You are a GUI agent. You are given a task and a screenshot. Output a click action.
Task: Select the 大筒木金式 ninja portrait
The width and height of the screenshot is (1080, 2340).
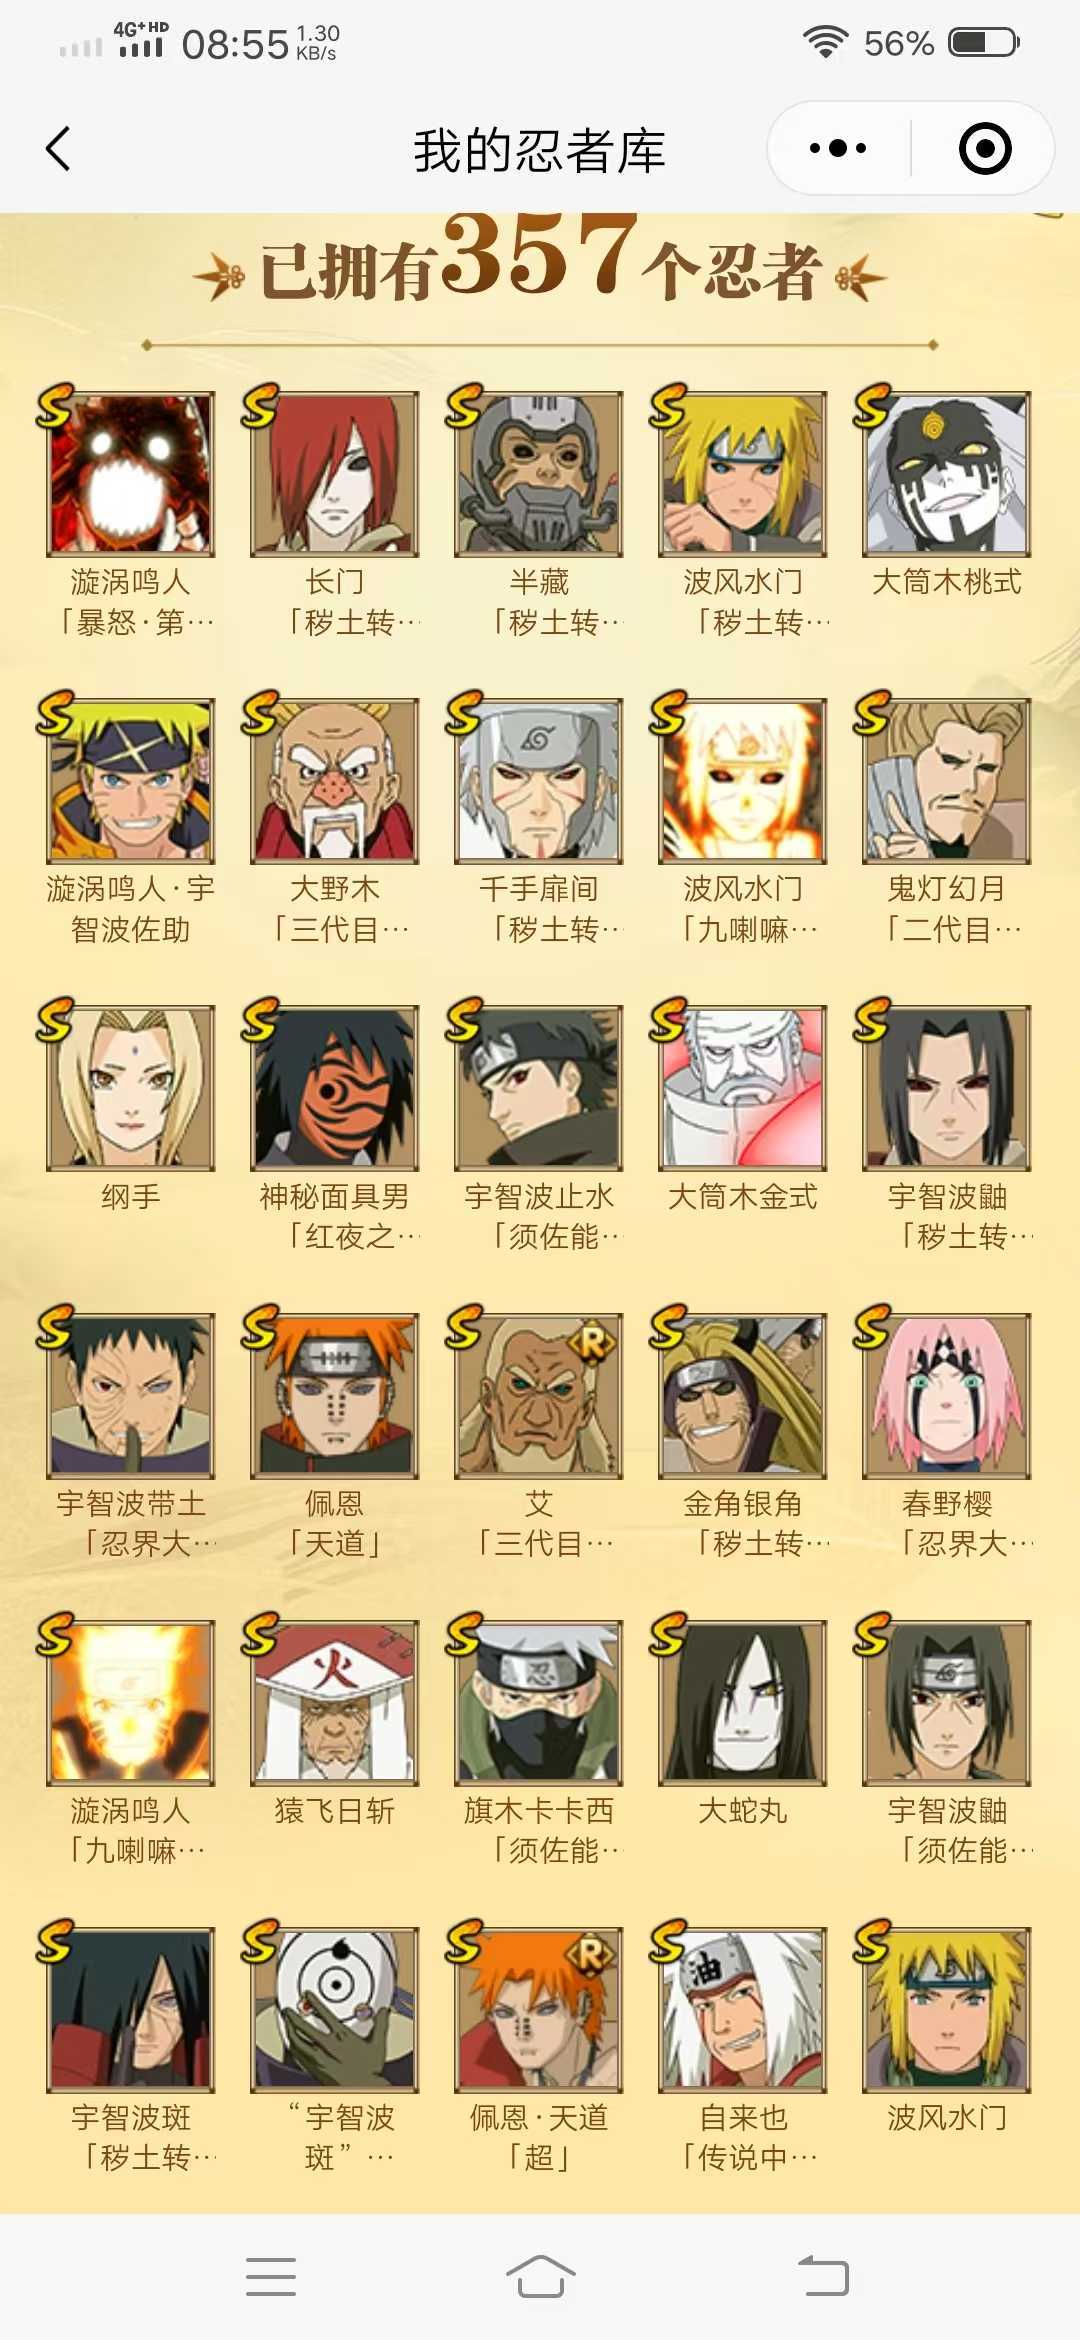pos(742,1088)
